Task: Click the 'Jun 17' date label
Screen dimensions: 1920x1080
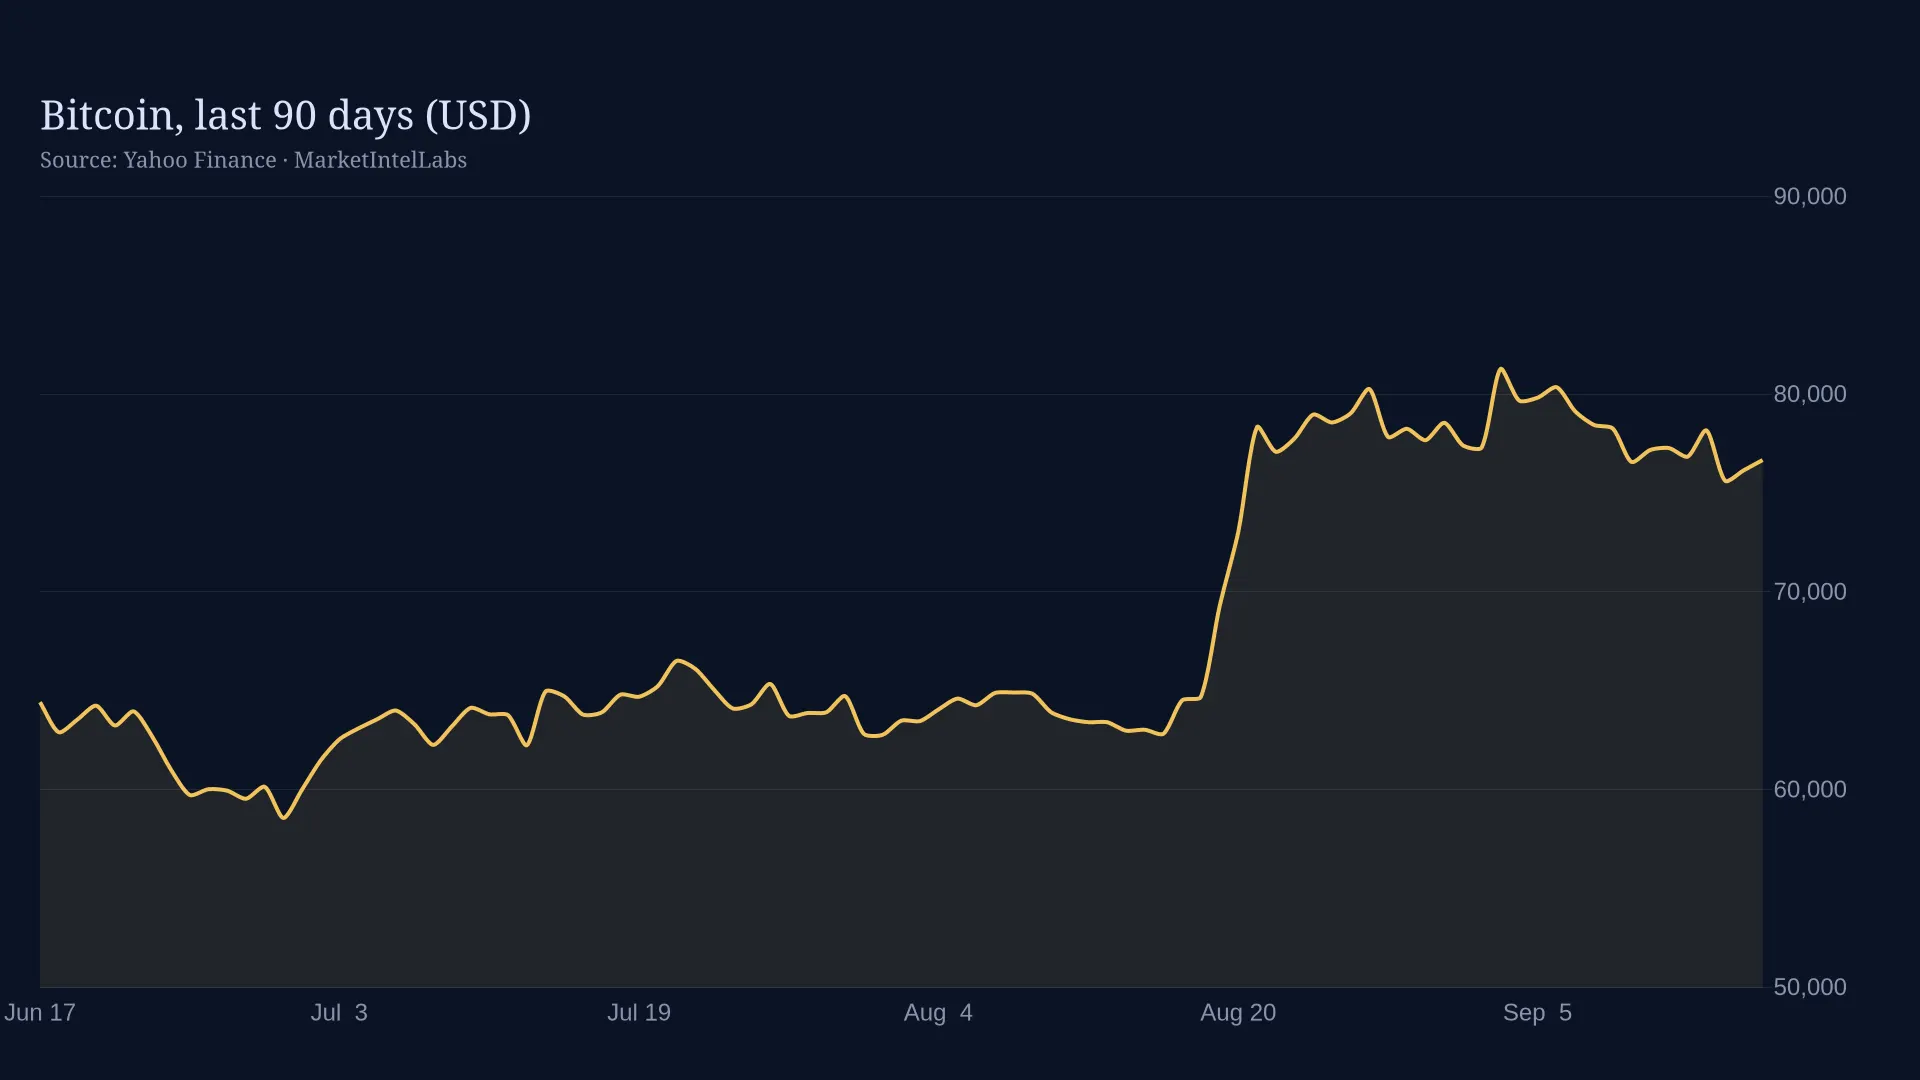Action: click(x=40, y=1013)
